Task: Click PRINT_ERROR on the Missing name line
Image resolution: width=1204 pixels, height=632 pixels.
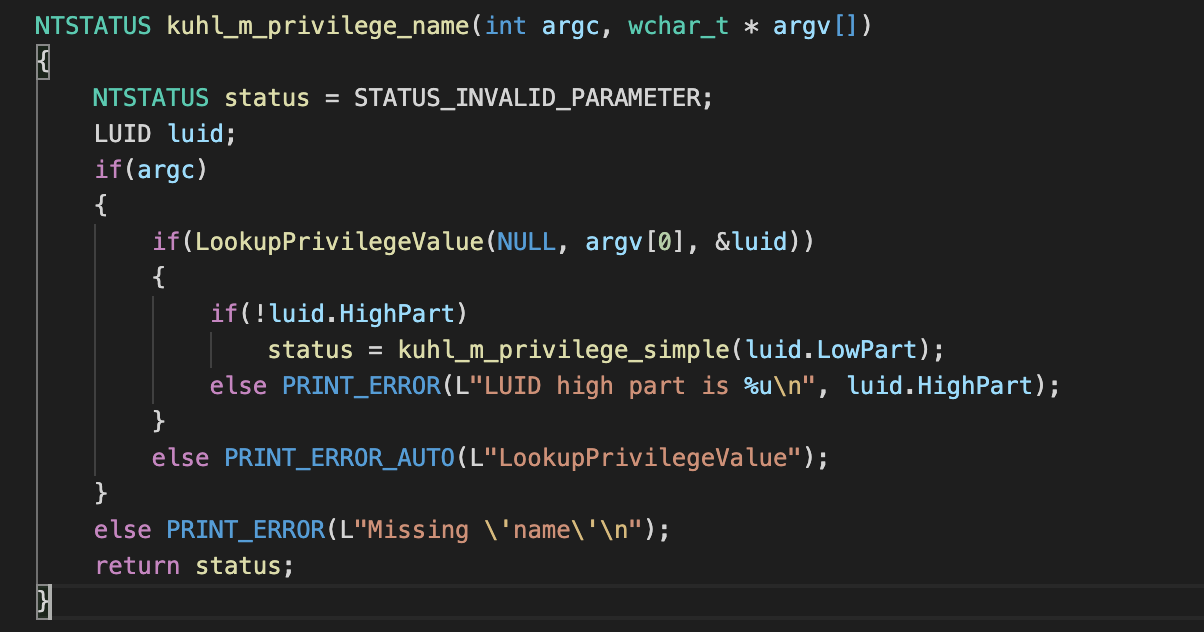Action: [x=245, y=530]
